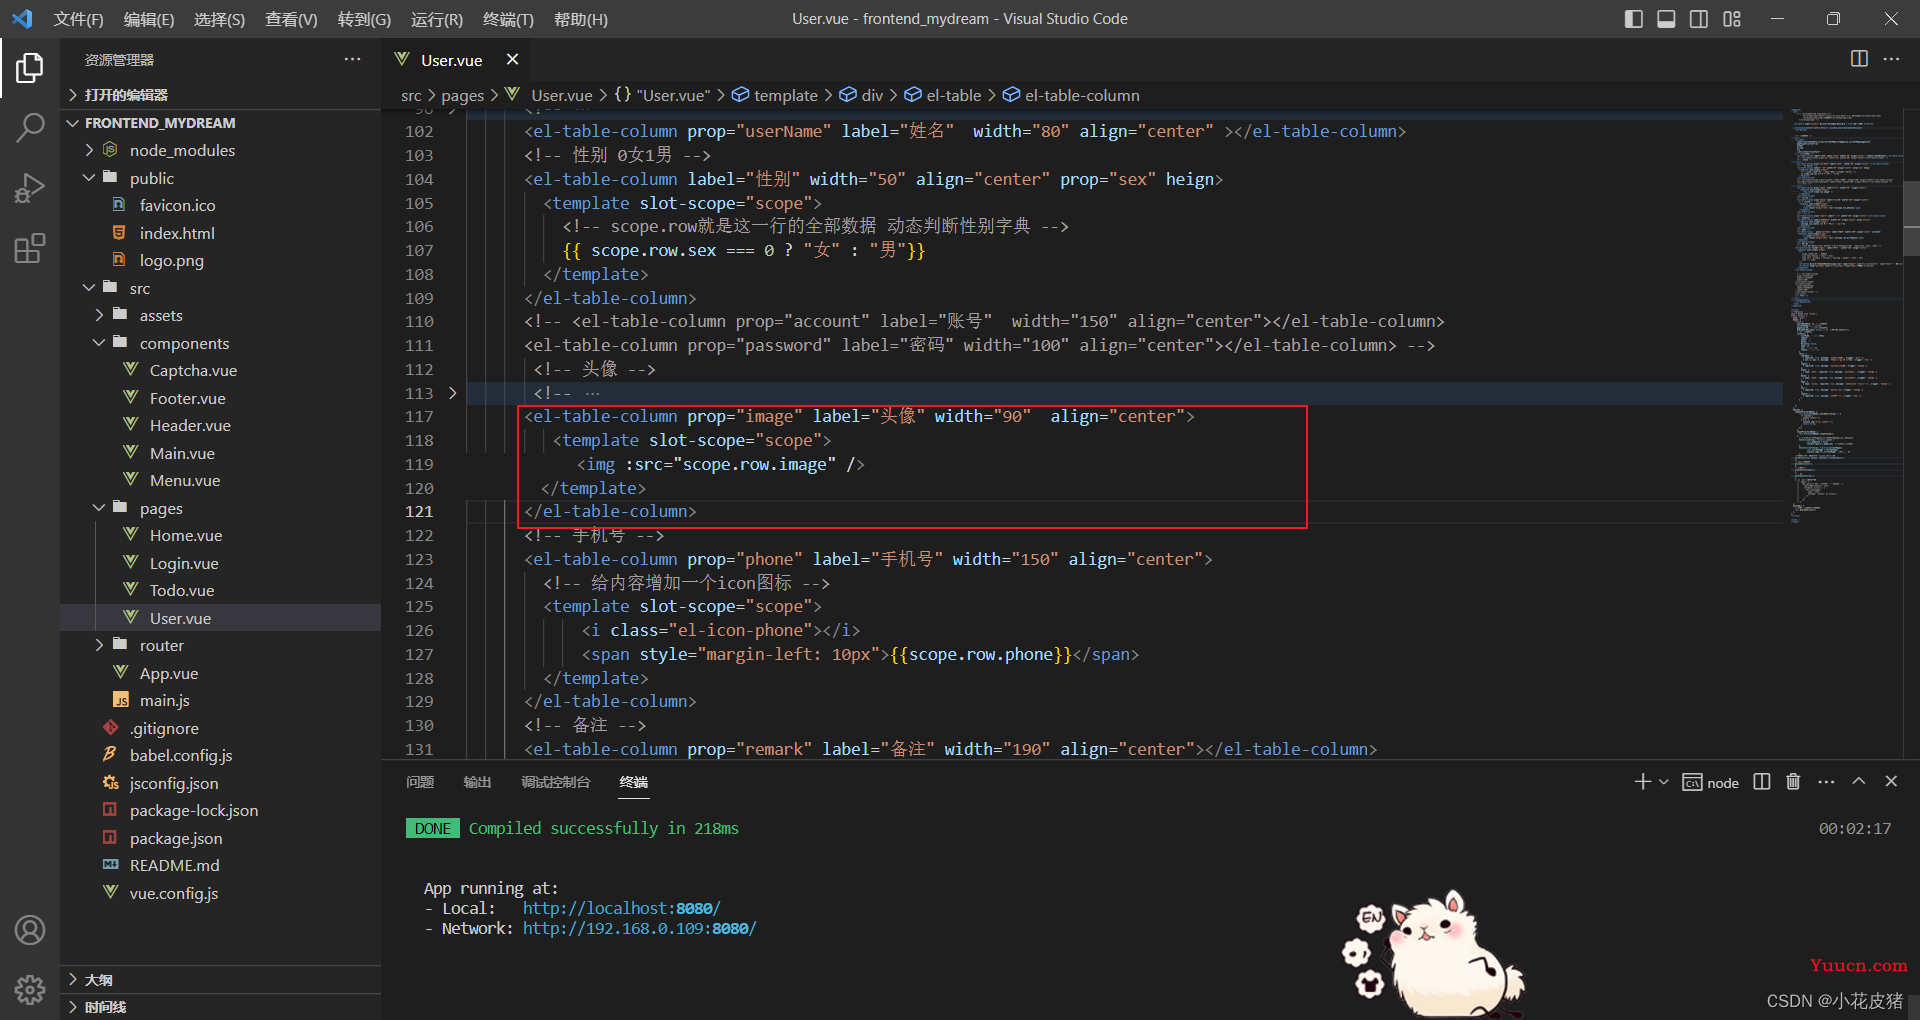Open the 运行(R) menu
Viewport: 1920px width, 1020px height.
tap(437, 19)
